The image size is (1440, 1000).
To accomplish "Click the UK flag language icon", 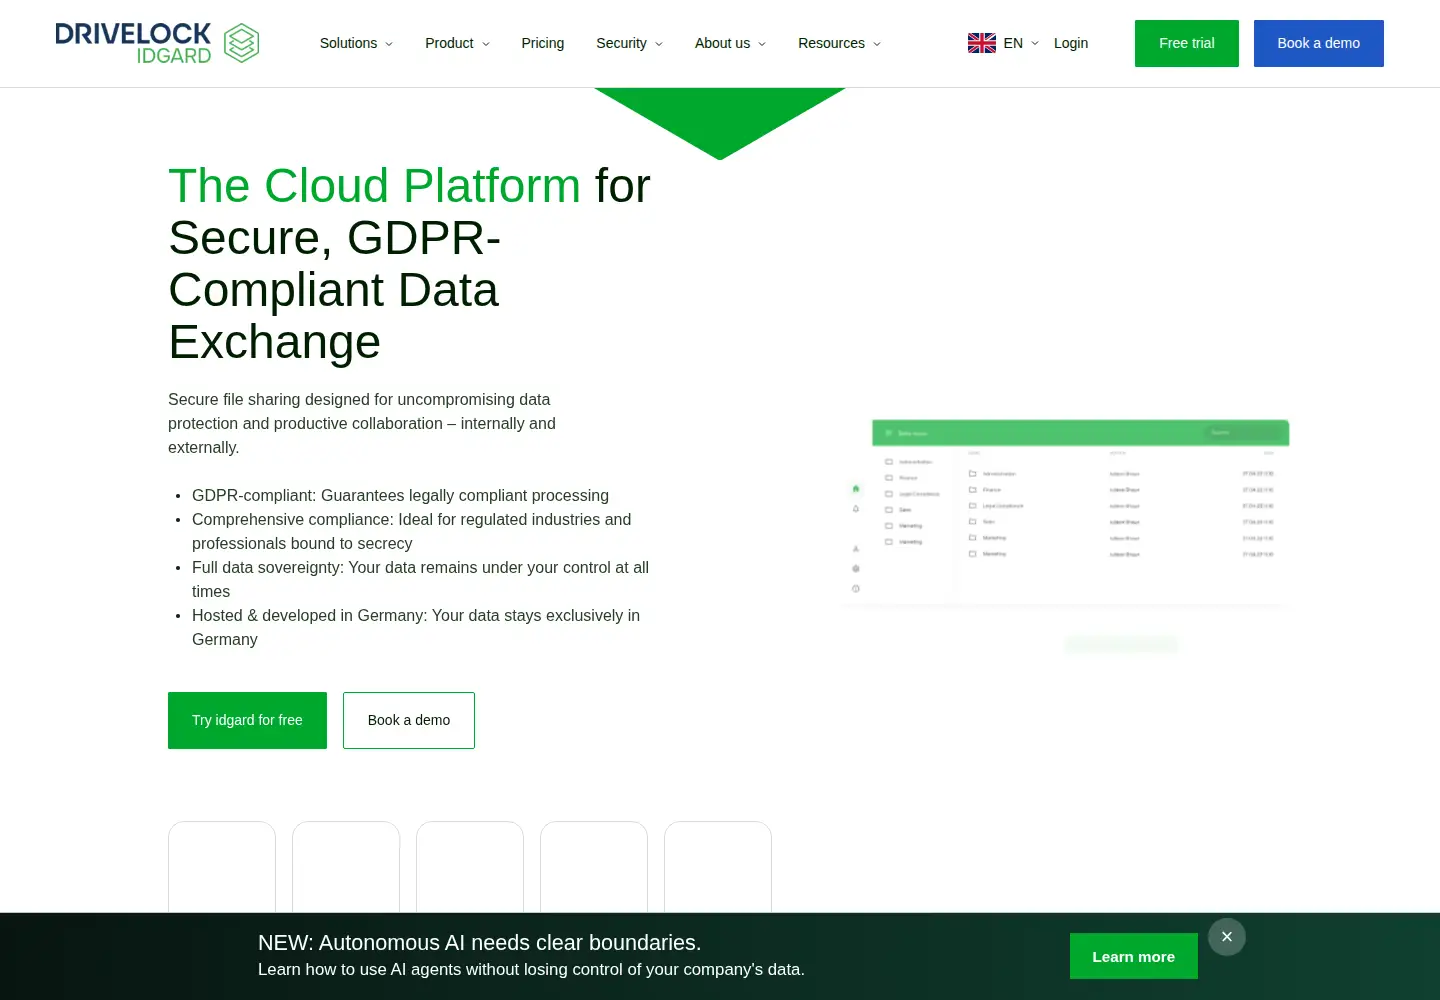I will click(982, 43).
